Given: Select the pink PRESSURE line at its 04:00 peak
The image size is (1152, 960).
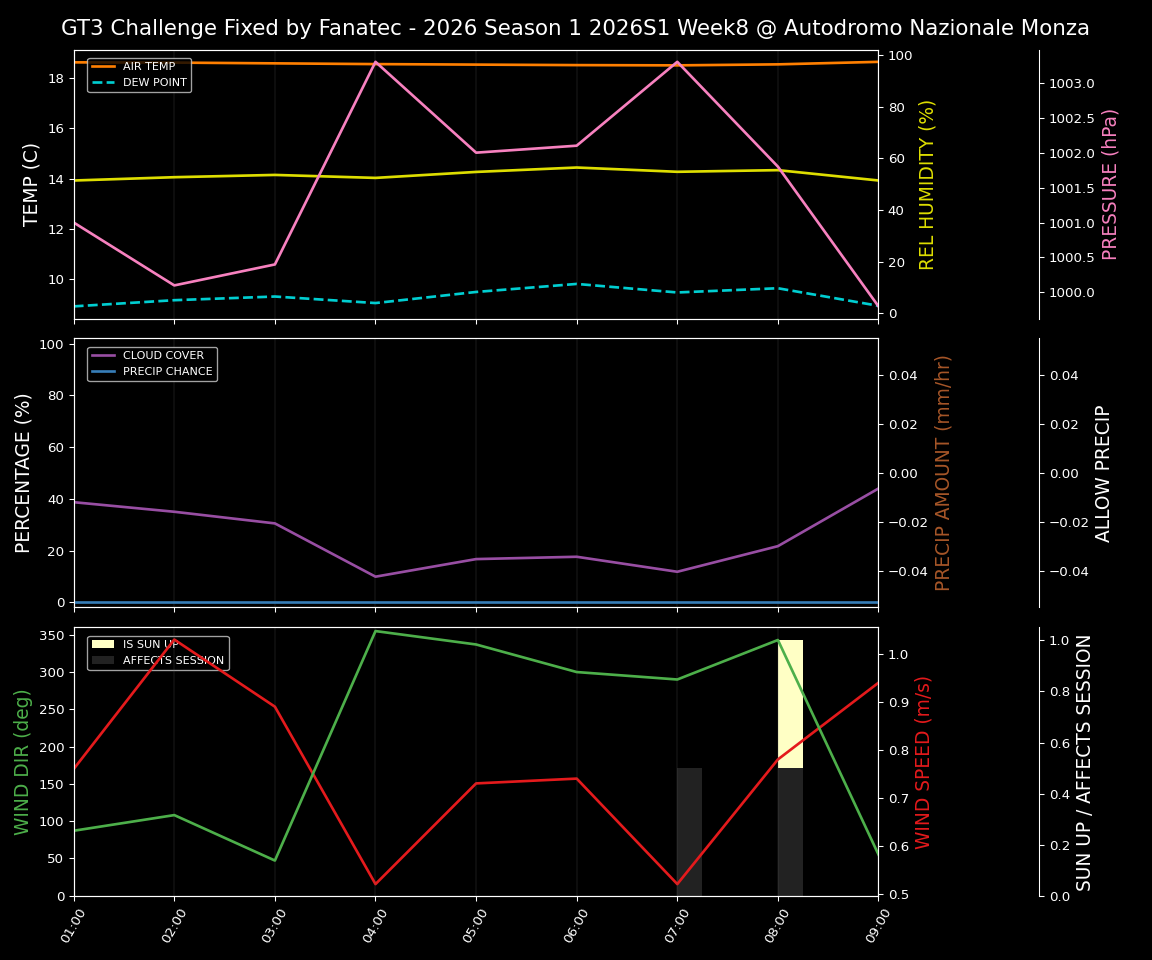Looking at the screenshot, I should coord(374,62).
